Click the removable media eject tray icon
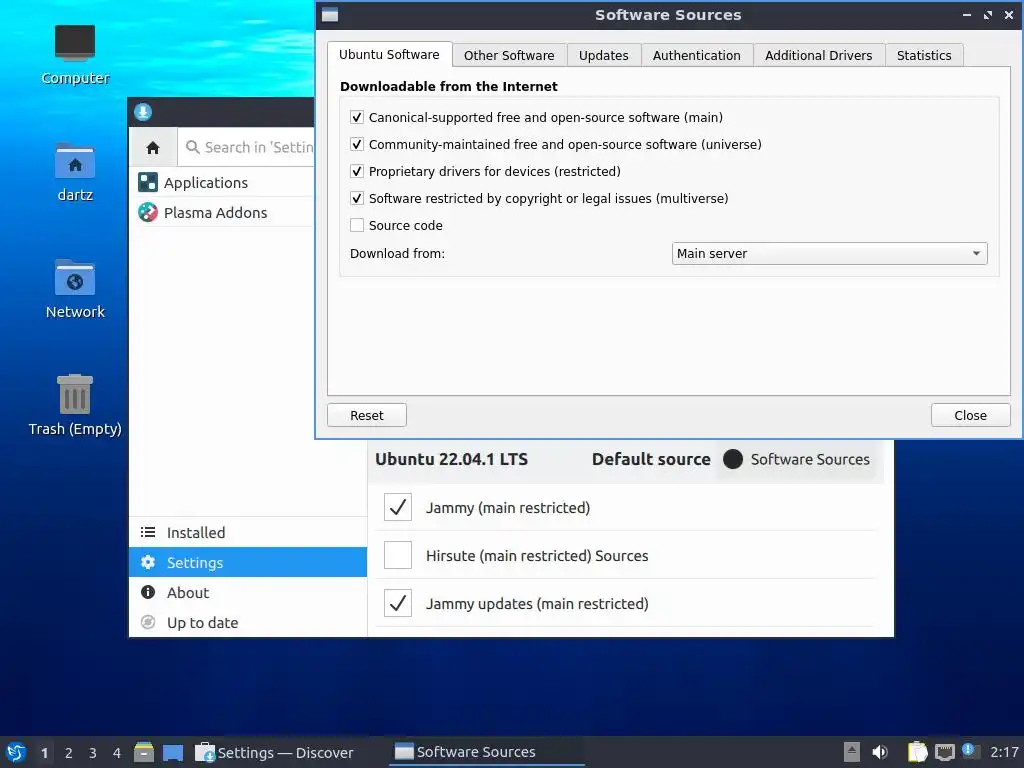This screenshot has width=1024, height=768. tap(852, 752)
